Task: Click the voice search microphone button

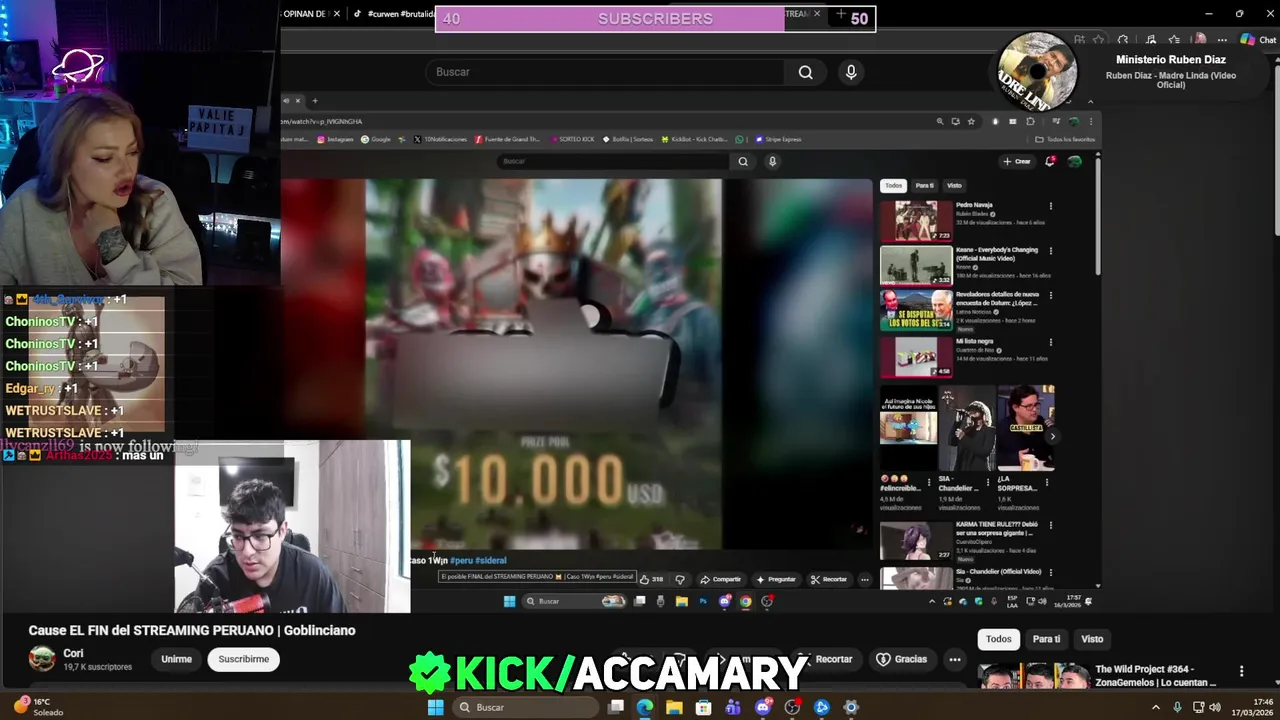Action: click(x=851, y=72)
